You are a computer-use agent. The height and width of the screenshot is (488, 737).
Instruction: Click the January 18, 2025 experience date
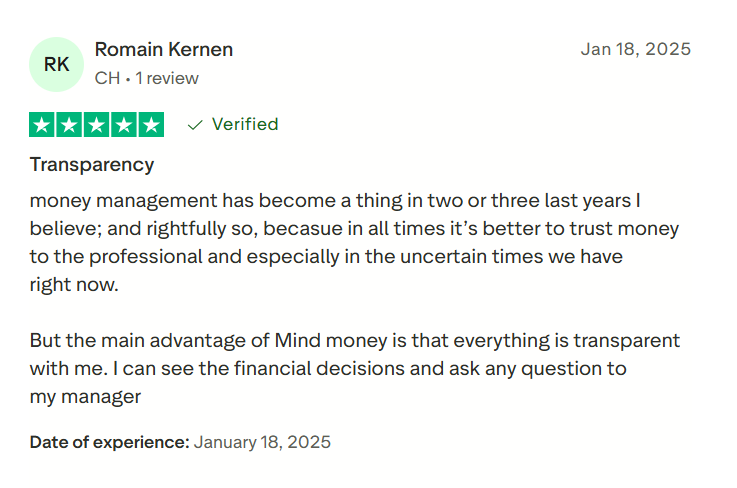[262, 441]
